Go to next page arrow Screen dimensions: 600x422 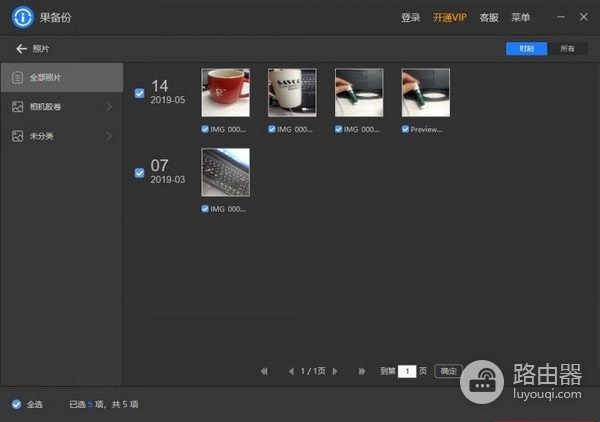pos(335,371)
